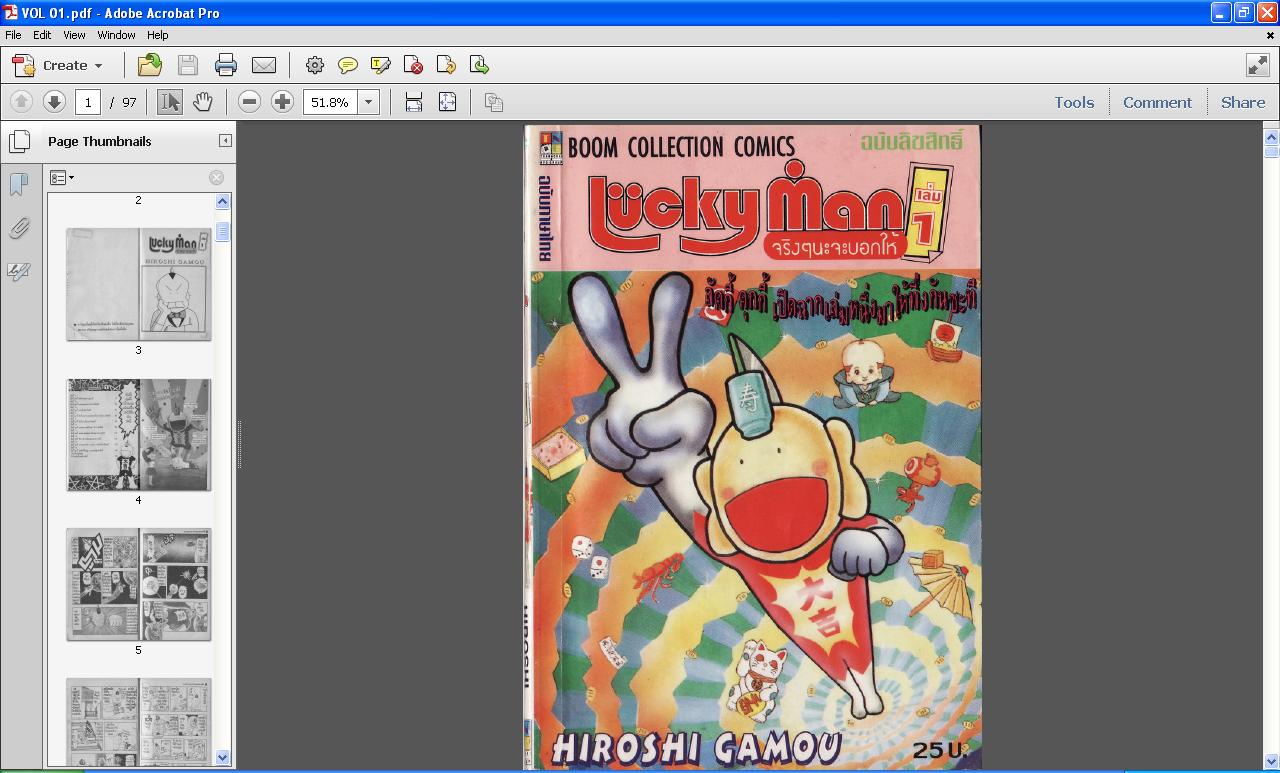Choose the Hand pan tool
The height and width of the screenshot is (773, 1280).
(x=203, y=101)
